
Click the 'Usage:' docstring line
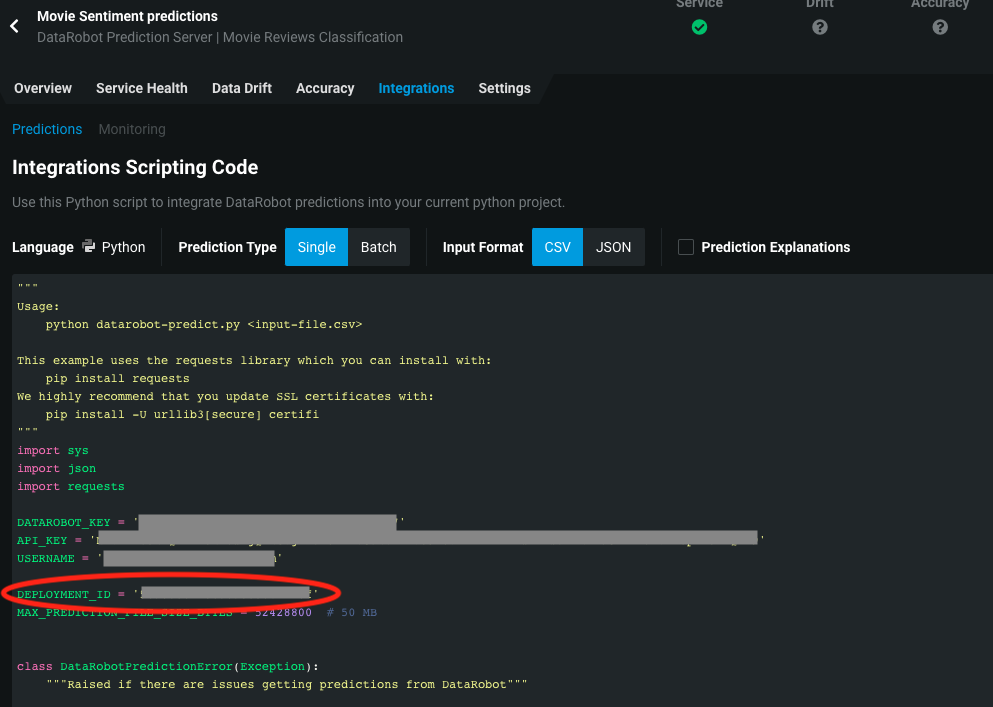click(38, 307)
